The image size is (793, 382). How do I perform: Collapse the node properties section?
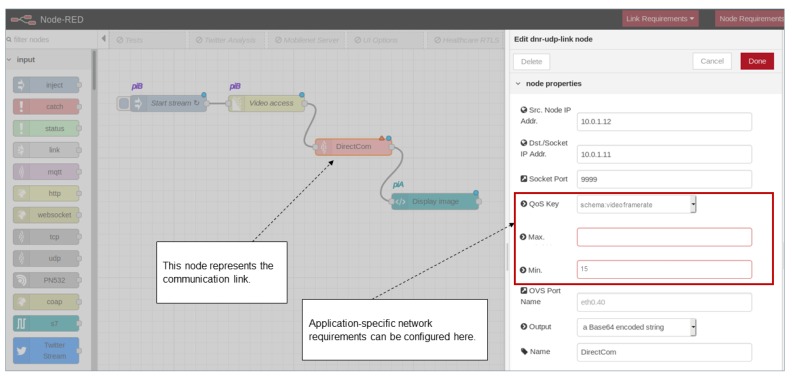click(x=518, y=84)
